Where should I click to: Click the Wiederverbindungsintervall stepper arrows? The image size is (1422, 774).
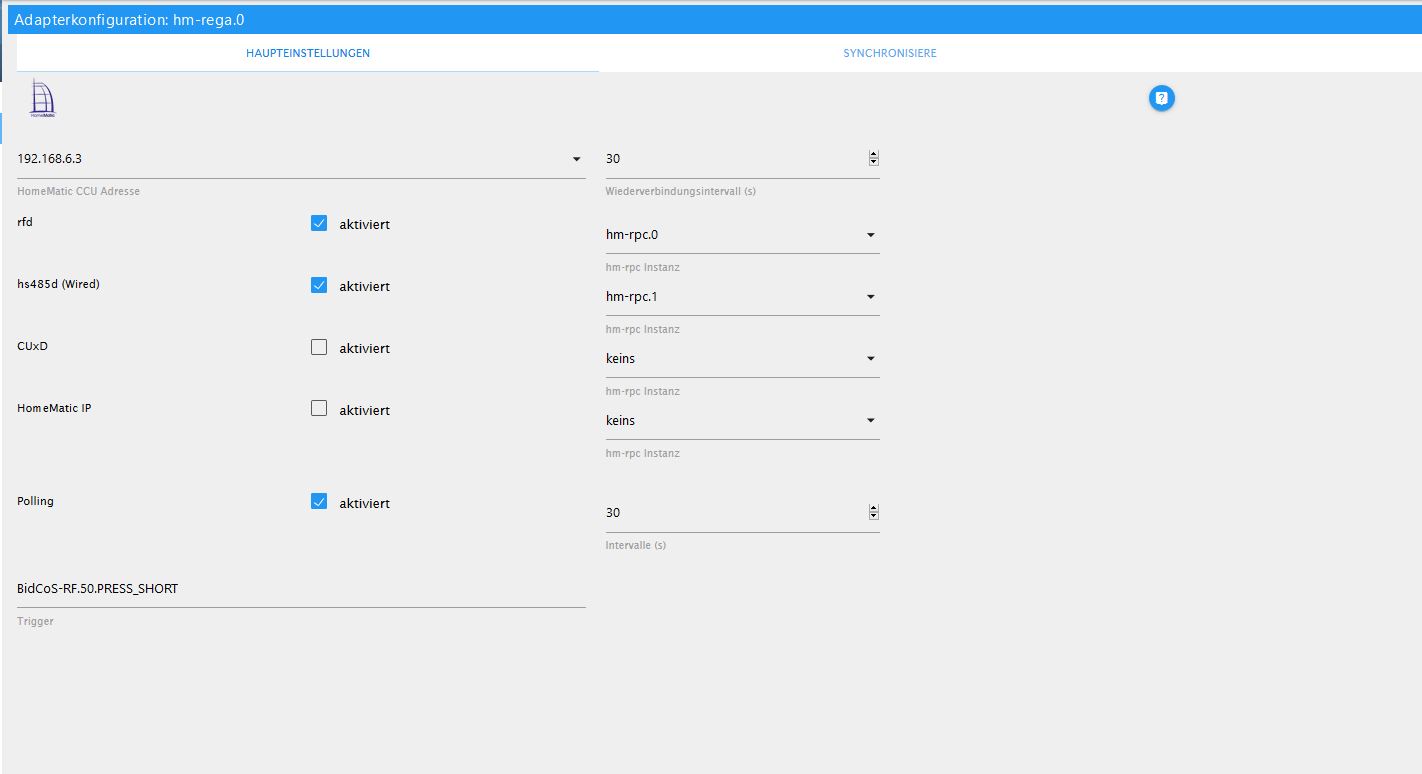pyautogui.click(x=874, y=159)
